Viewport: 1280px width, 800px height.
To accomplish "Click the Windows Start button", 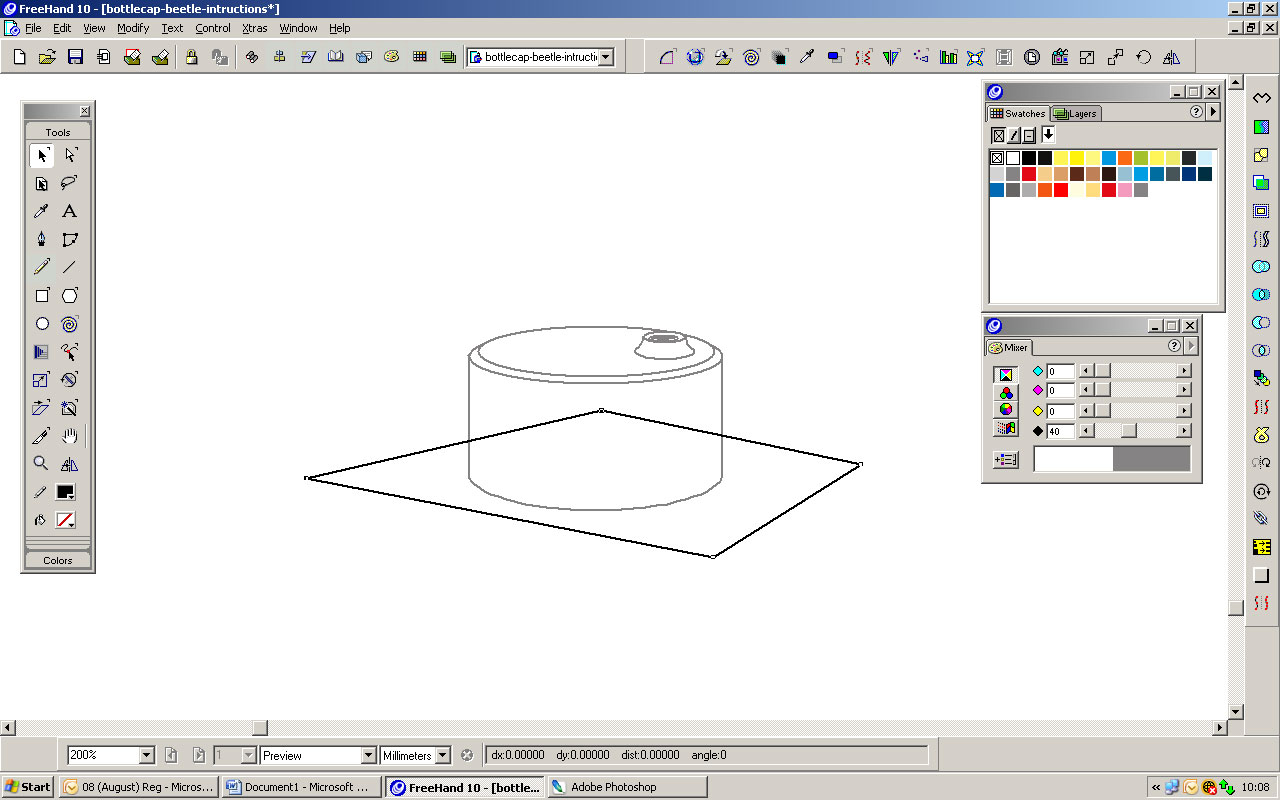I will [x=27, y=786].
